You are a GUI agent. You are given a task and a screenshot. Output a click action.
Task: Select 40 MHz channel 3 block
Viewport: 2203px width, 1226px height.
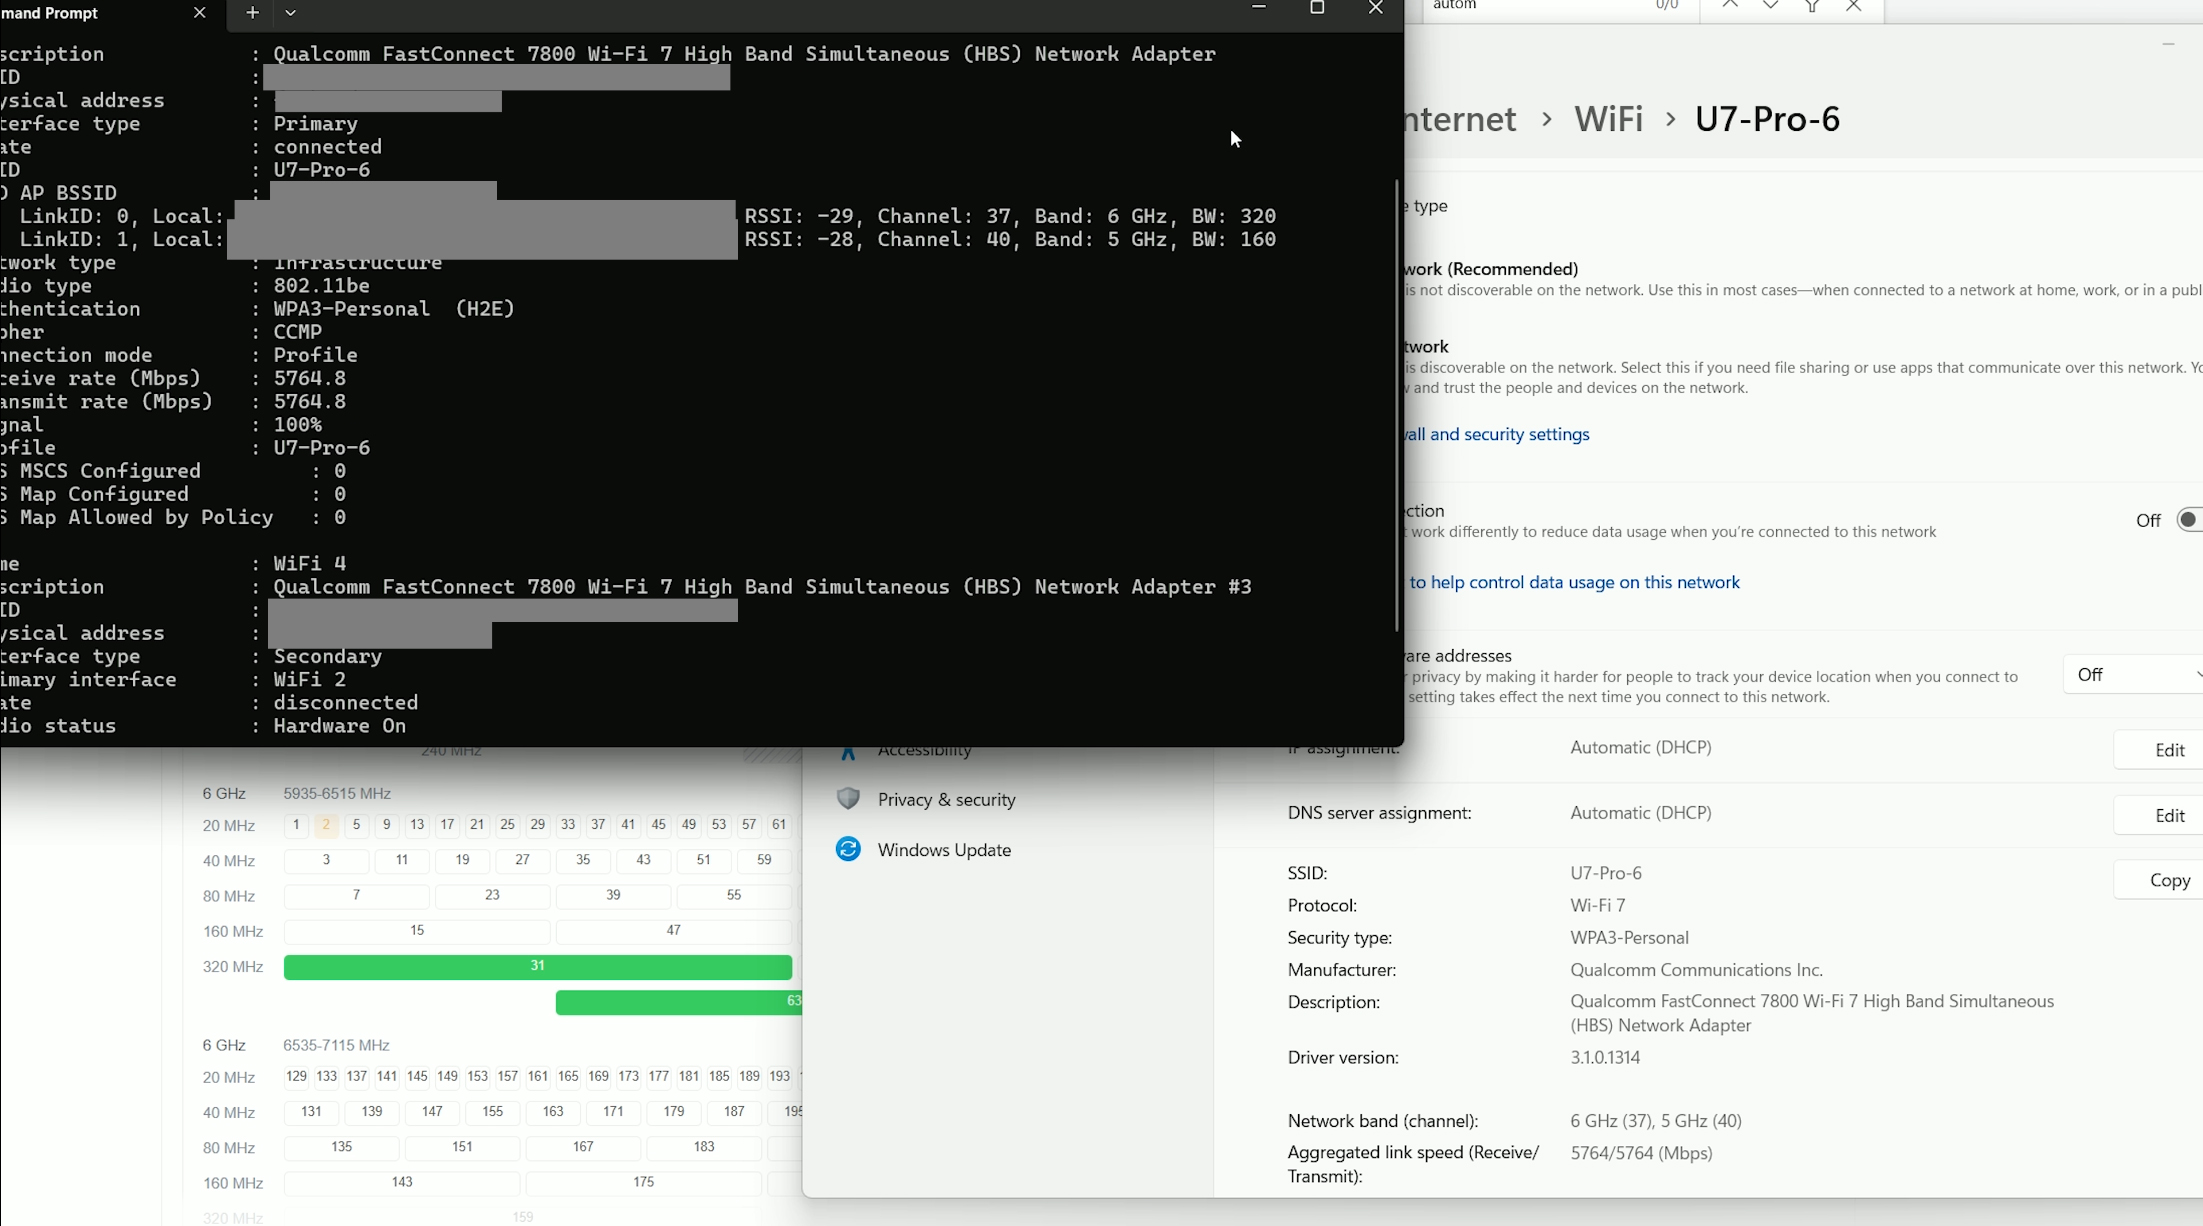[326, 860]
